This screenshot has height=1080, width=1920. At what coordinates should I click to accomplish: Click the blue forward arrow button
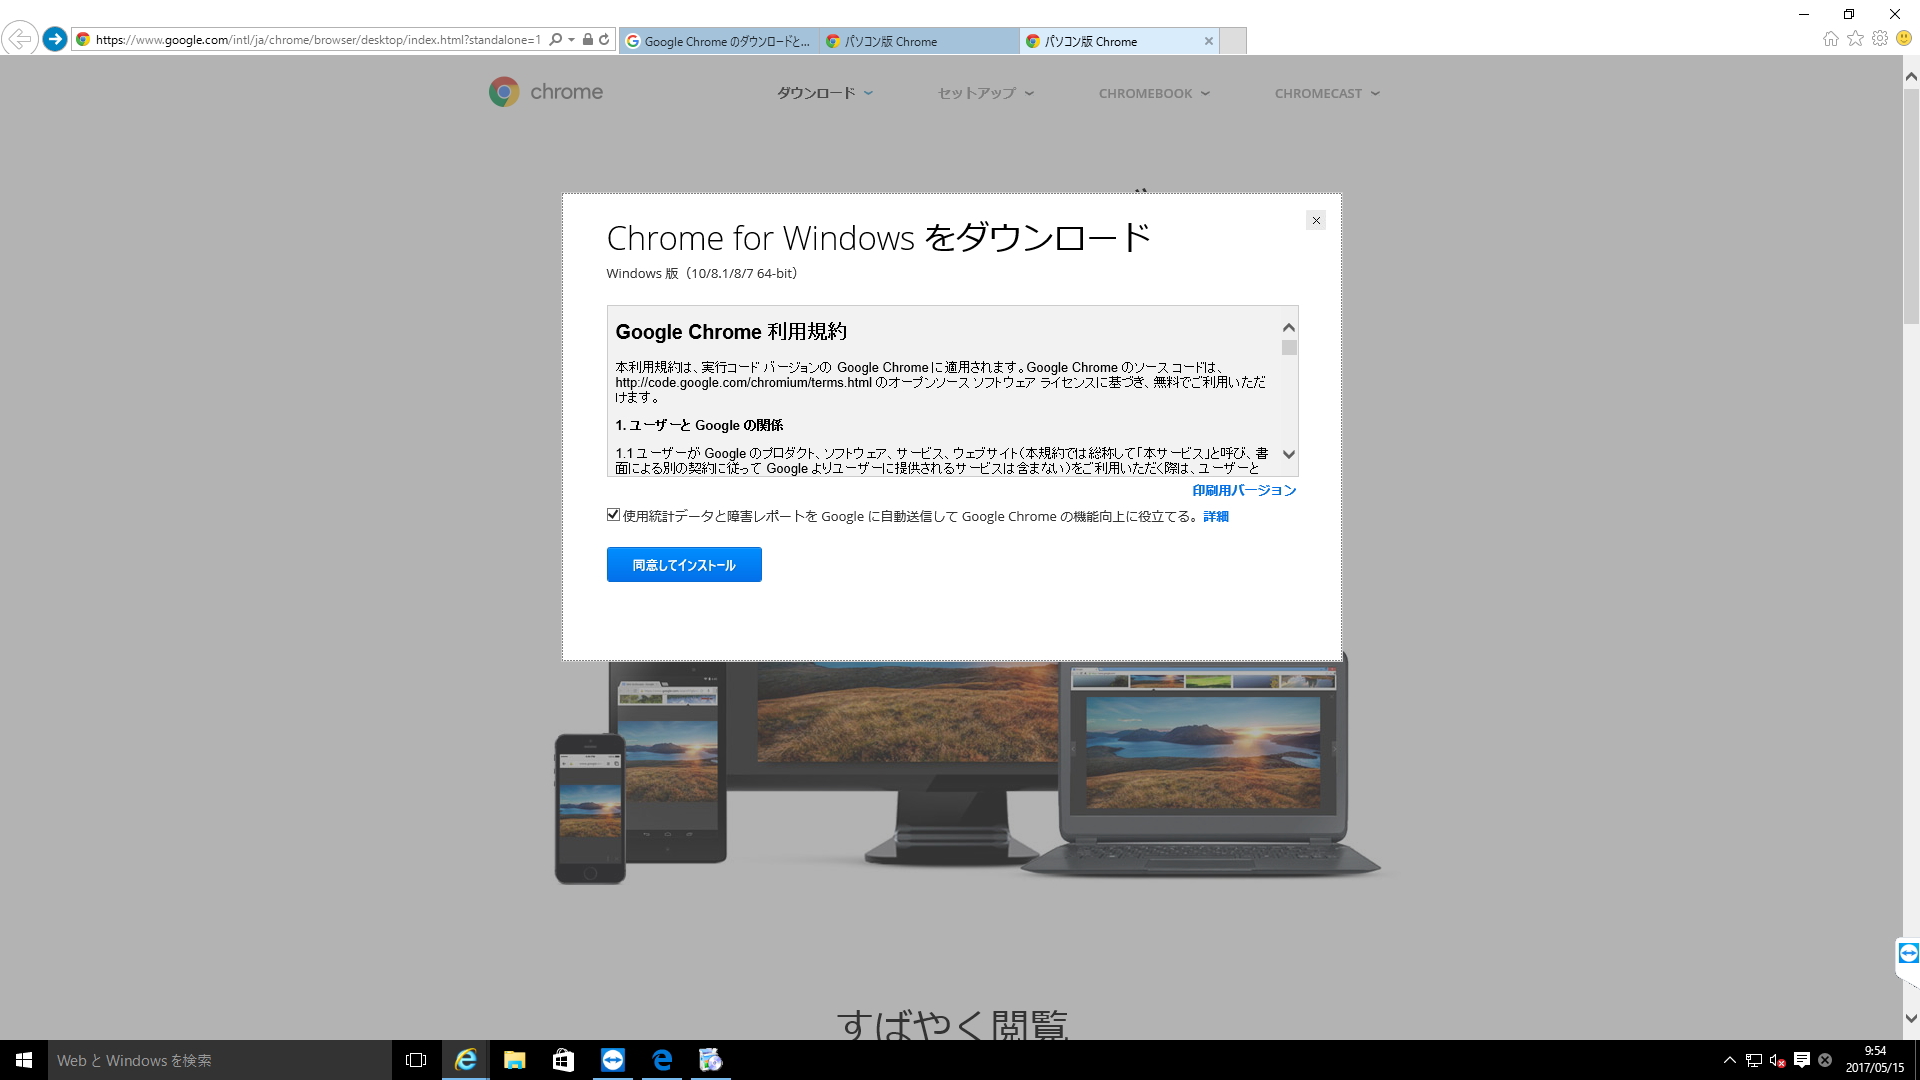[x=55, y=39]
